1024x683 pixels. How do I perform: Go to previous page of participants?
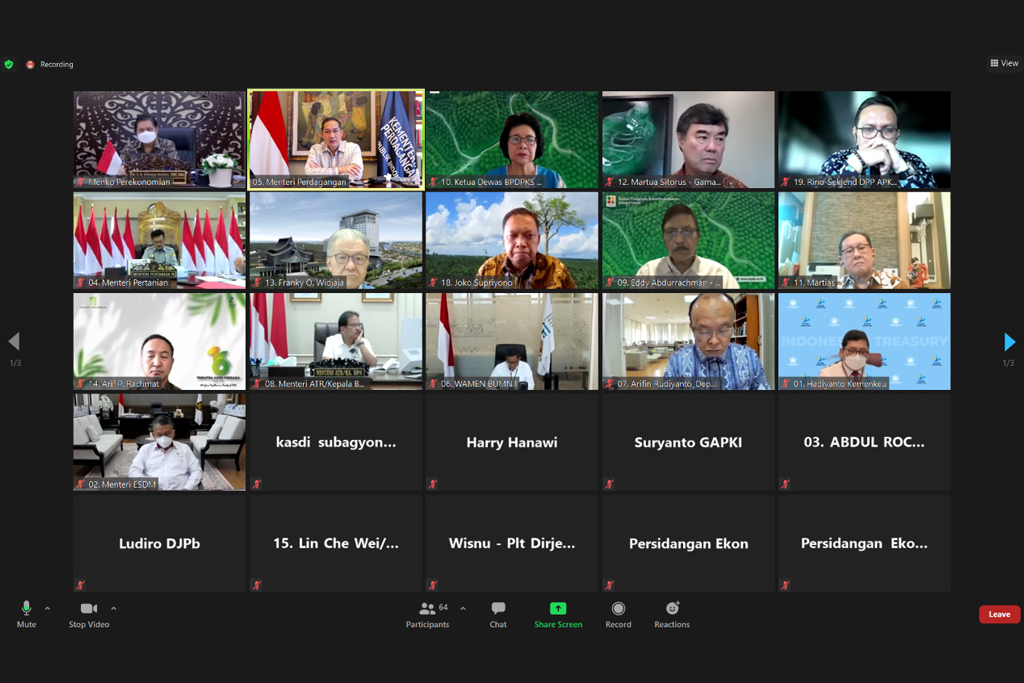pyautogui.click(x=14, y=342)
